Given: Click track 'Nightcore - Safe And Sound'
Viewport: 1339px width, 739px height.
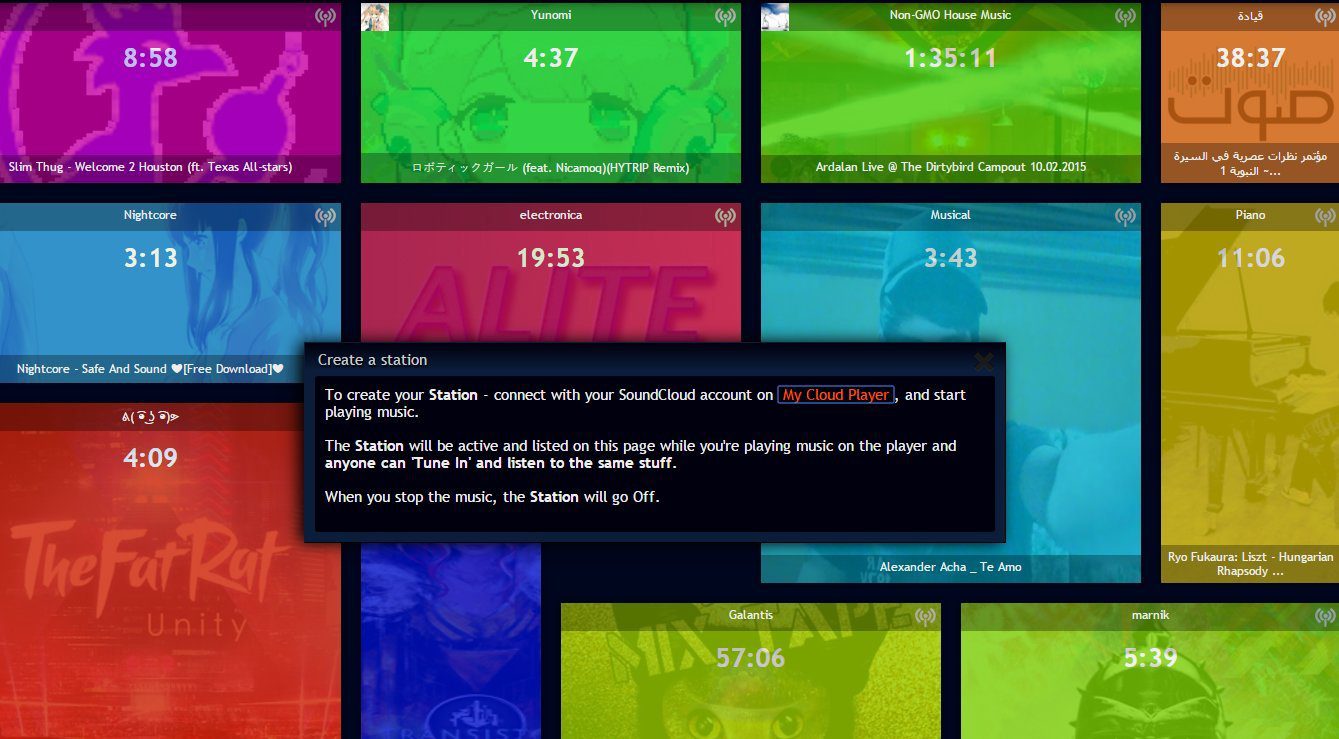Looking at the screenshot, I should point(150,369).
